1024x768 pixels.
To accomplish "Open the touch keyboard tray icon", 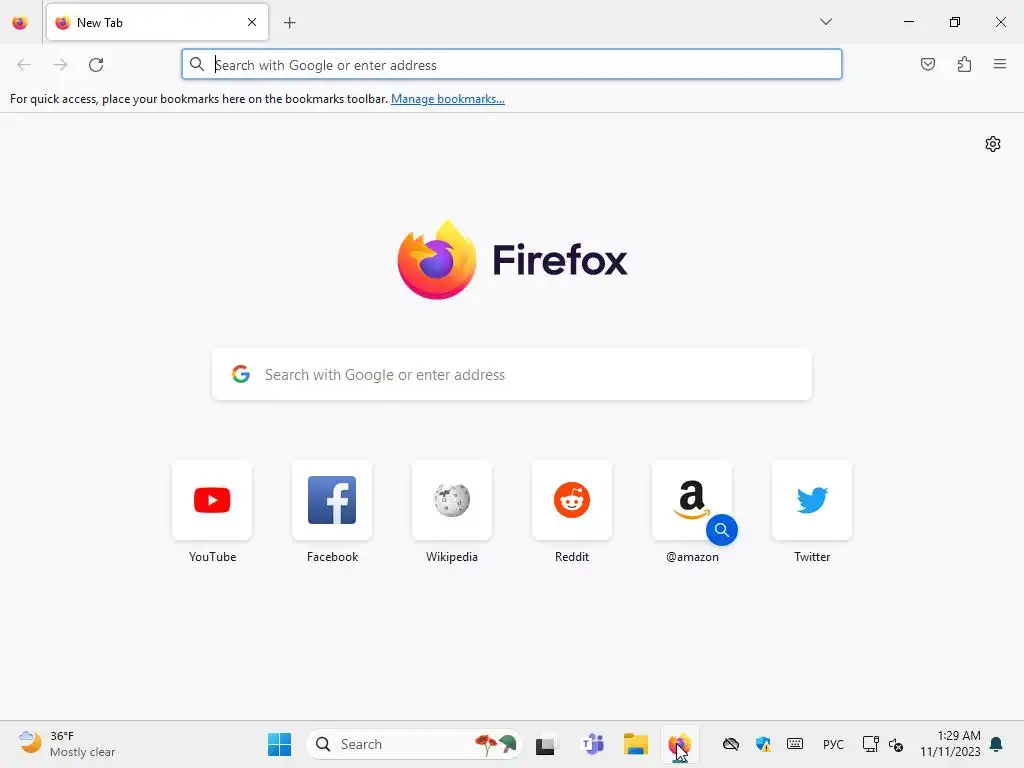I will point(795,744).
